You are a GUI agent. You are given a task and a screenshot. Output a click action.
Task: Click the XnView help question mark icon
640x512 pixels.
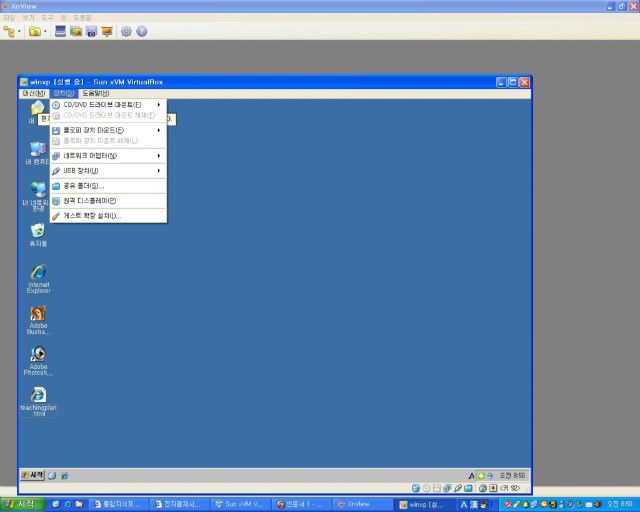pos(142,31)
